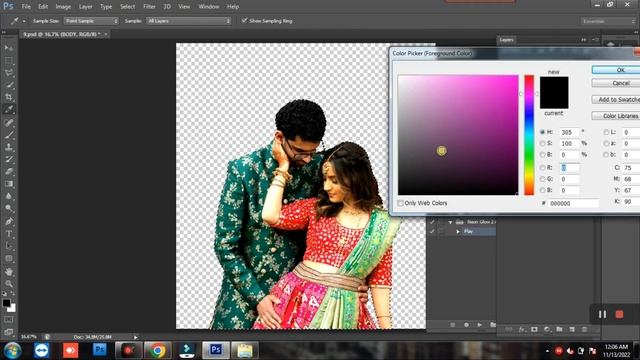Enable Only Web Colors checkbox
This screenshot has height=360, width=640.
coord(400,203)
